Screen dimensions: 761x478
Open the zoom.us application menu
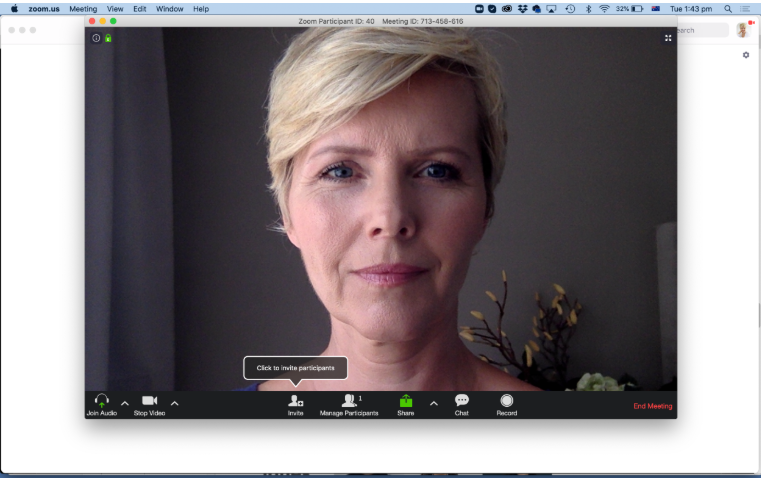pos(44,9)
